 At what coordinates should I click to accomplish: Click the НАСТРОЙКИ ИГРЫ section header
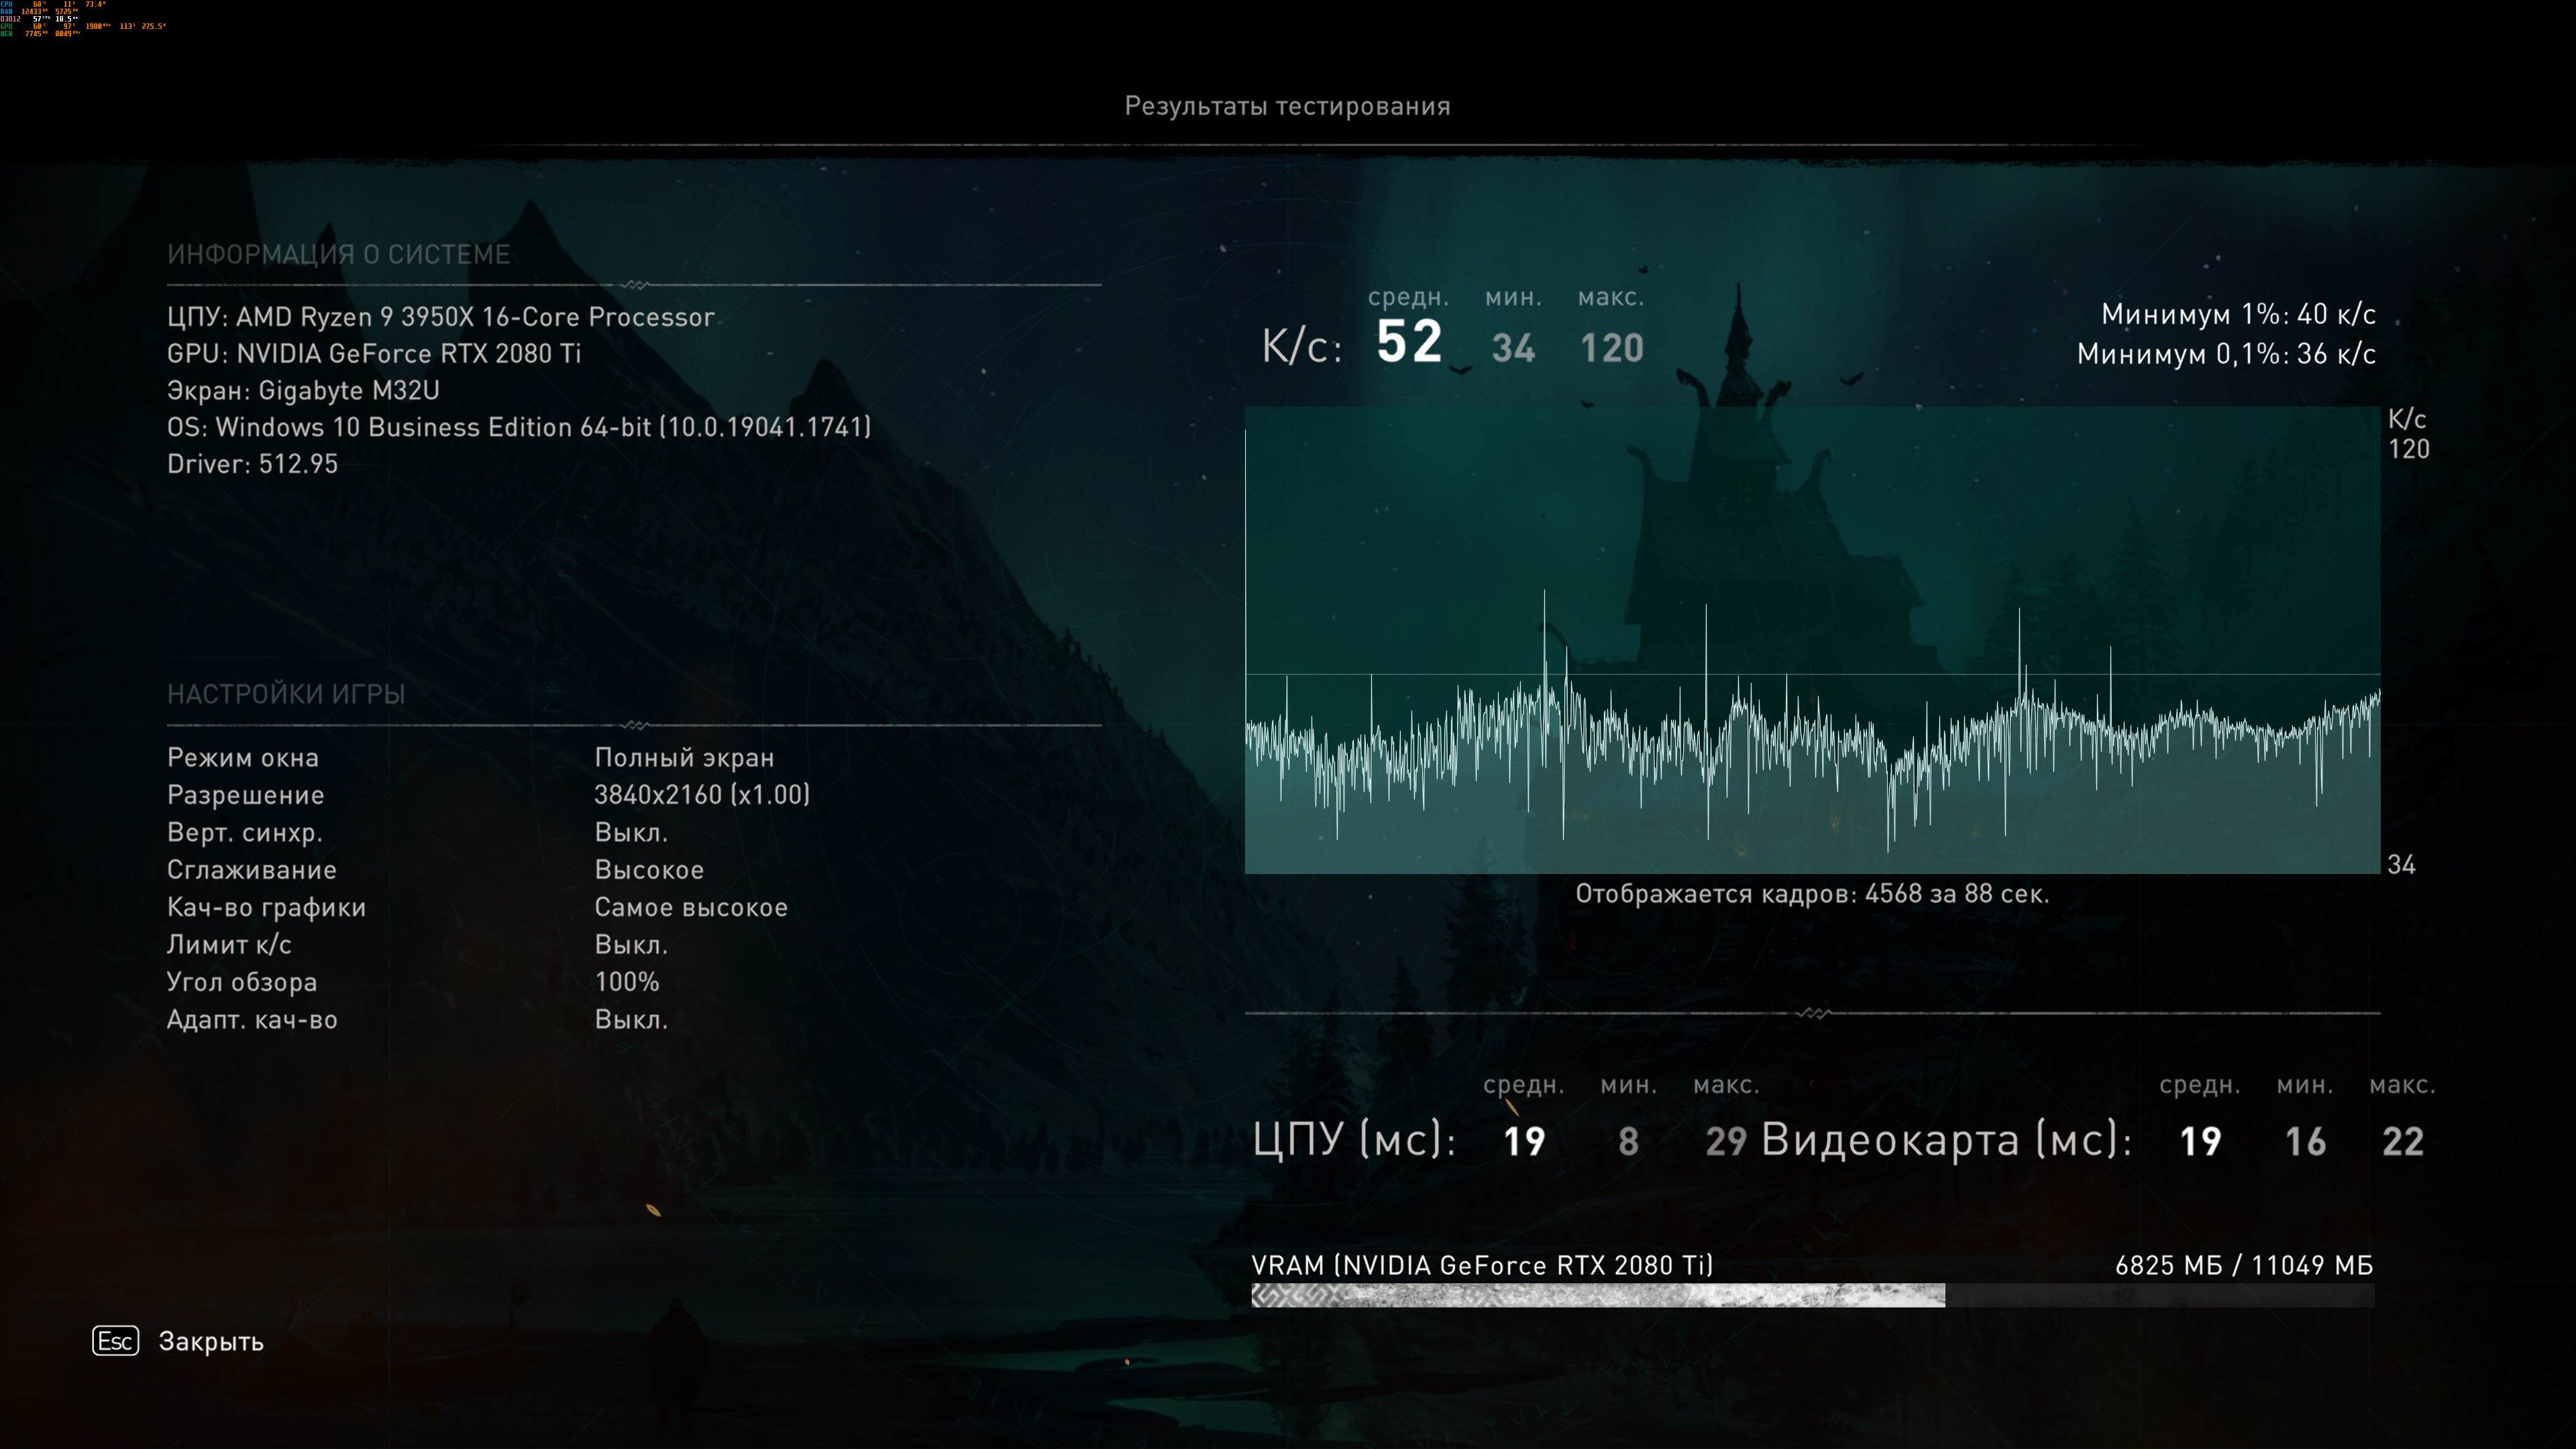click(286, 694)
